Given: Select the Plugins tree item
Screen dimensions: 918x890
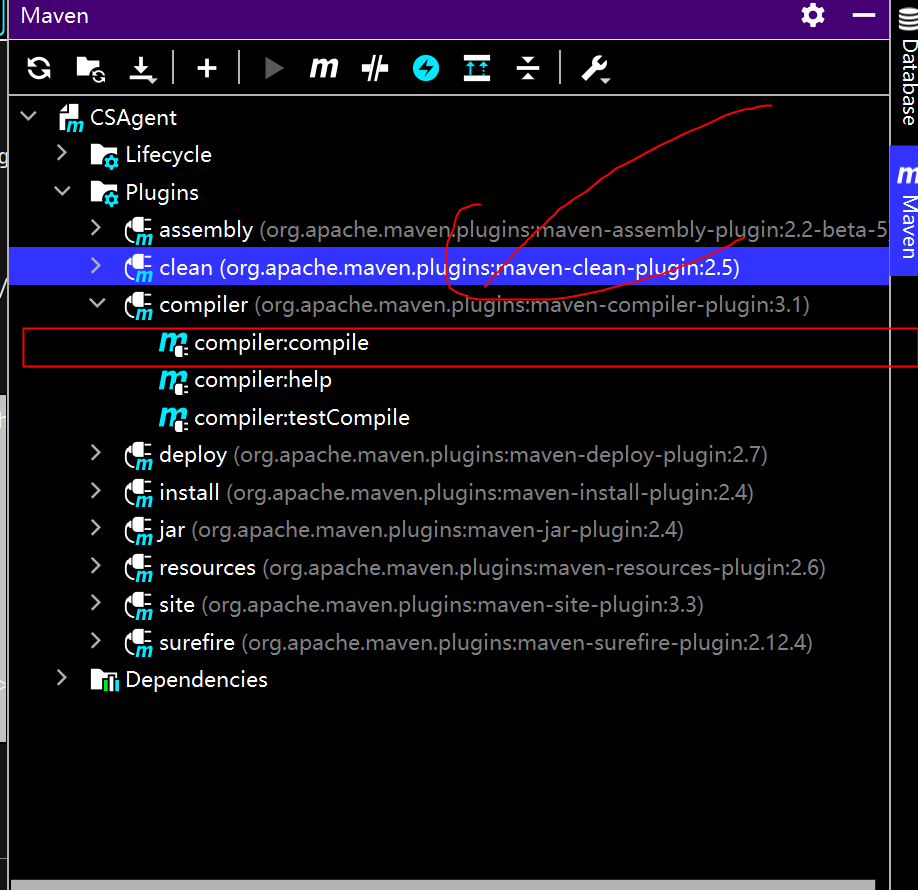Looking at the screenshot, I should [162, 193].
